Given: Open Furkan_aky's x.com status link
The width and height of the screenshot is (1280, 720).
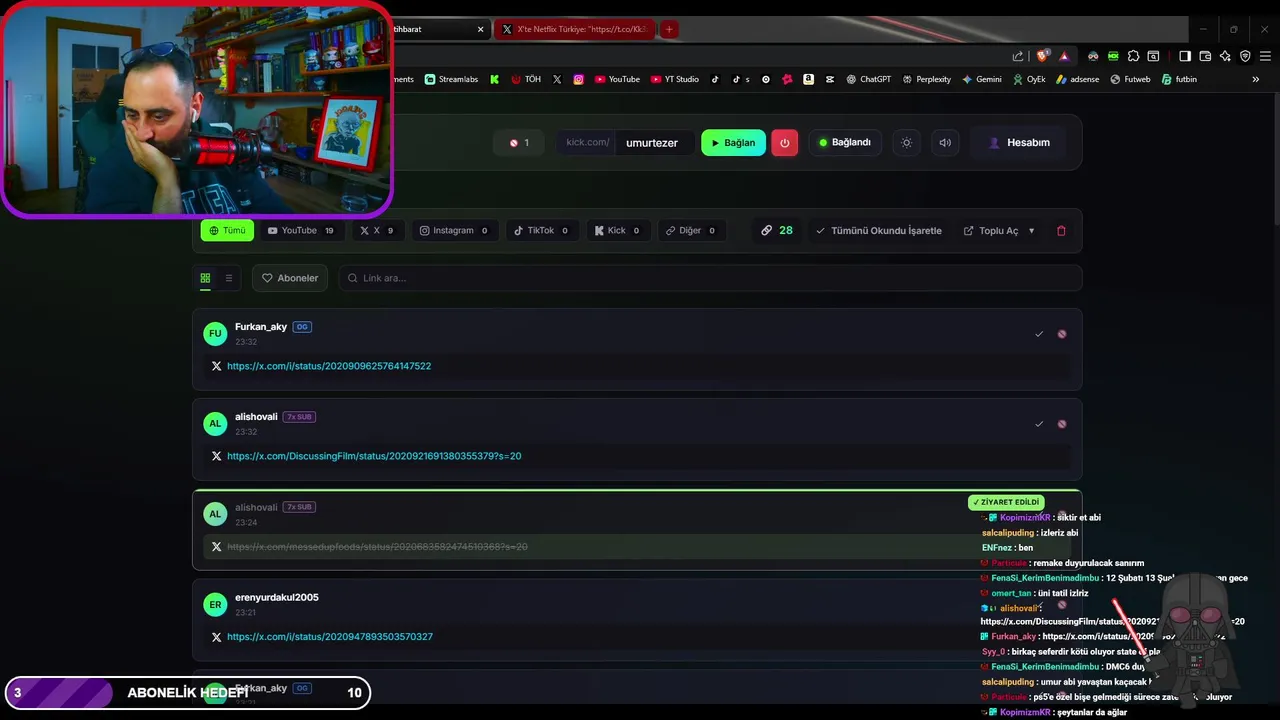Looking at the screenshot, I should pos(329,366).
